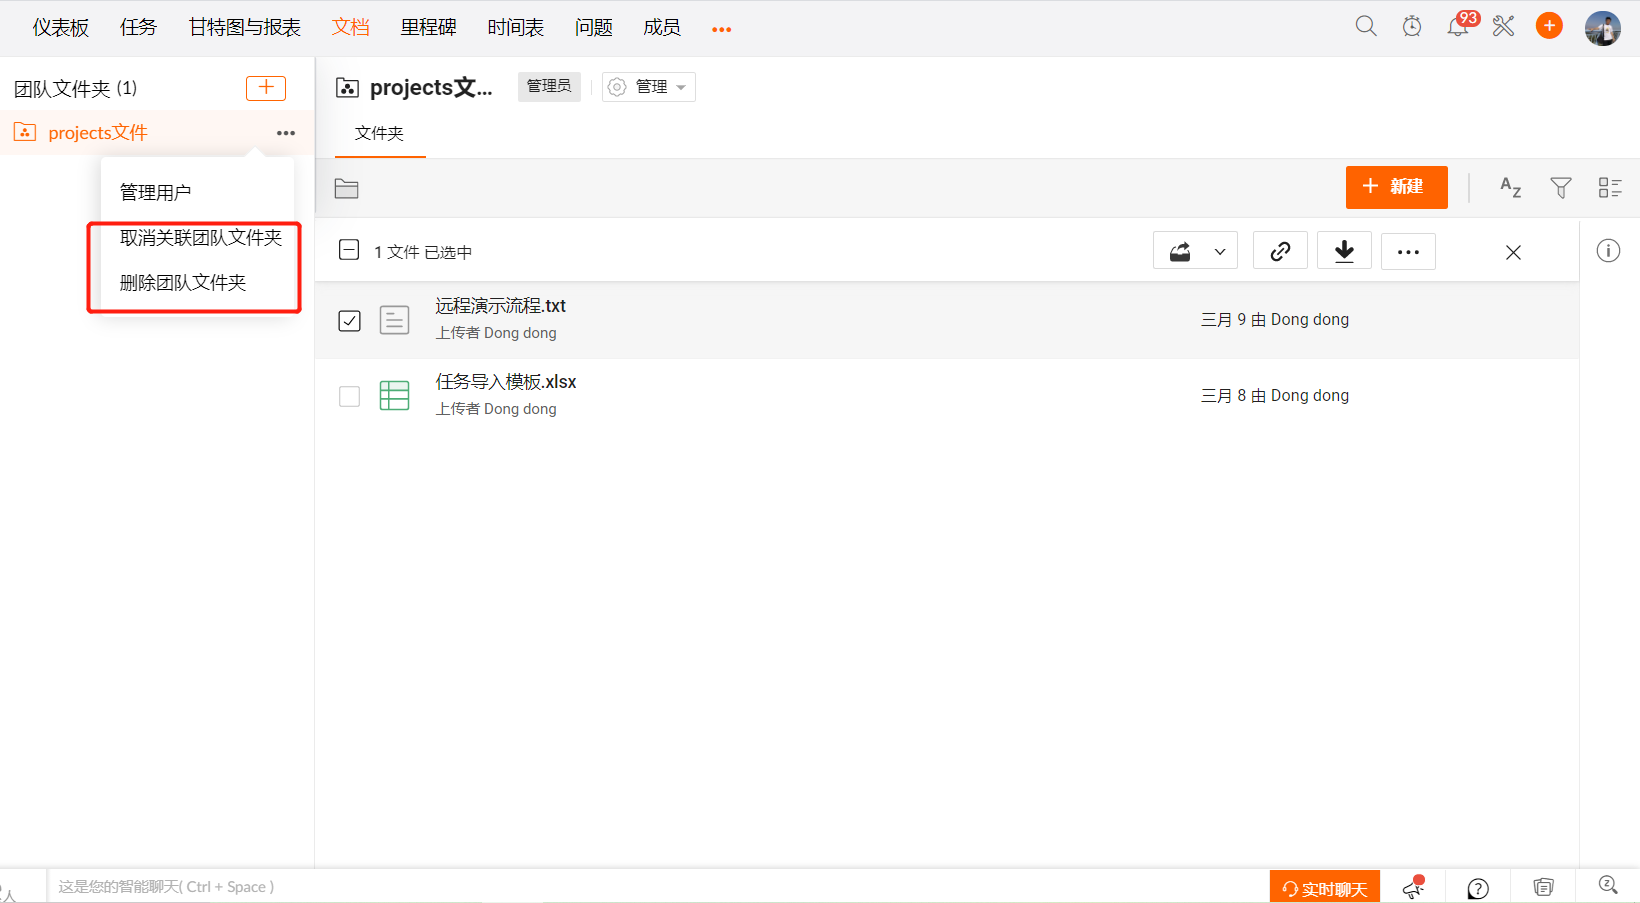Screen dimensions: 1640x903
Task: Click the timer clock icon
Action: [x=1411, y=27]
